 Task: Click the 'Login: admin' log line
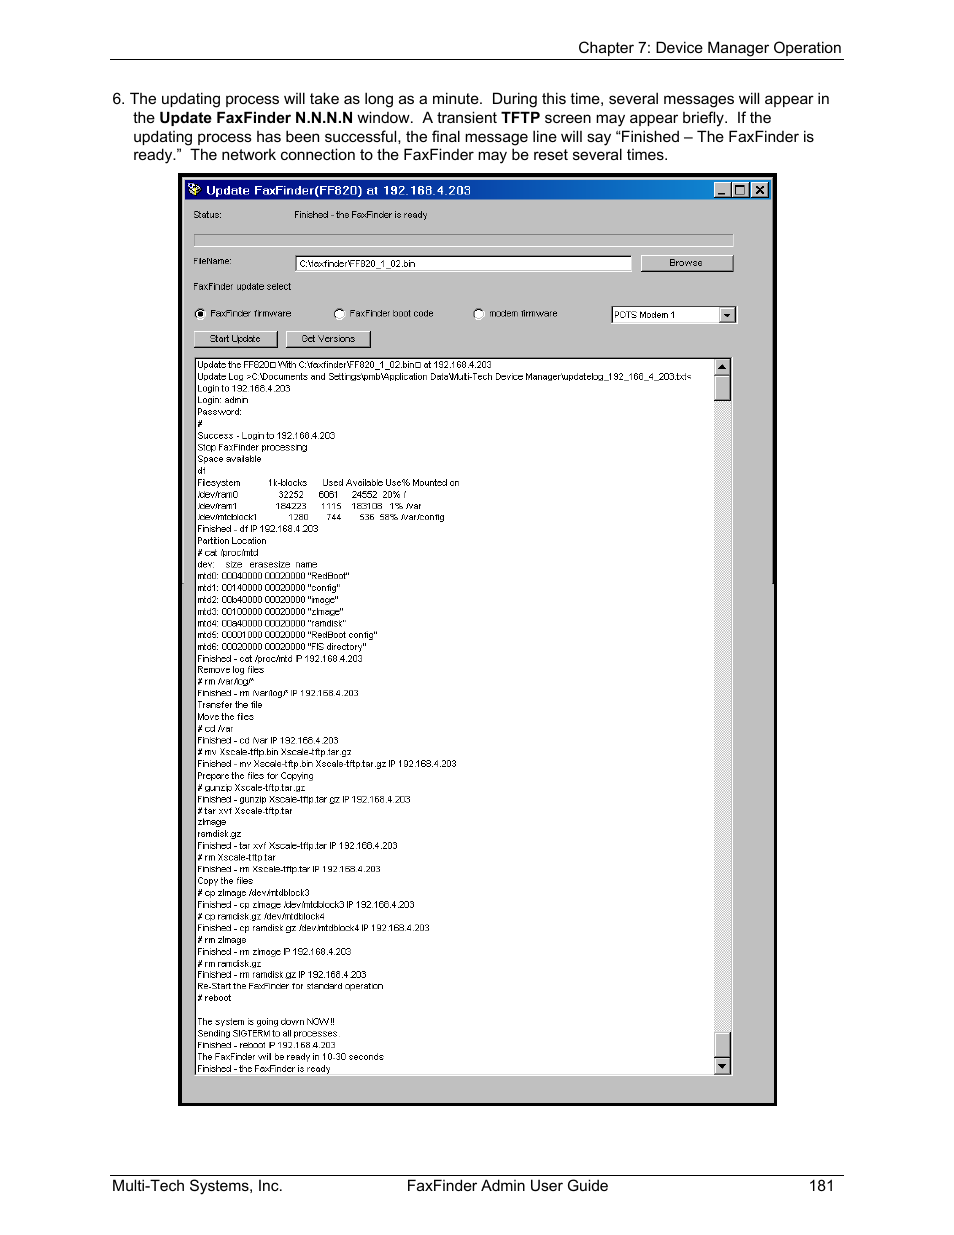pos(222,400)
